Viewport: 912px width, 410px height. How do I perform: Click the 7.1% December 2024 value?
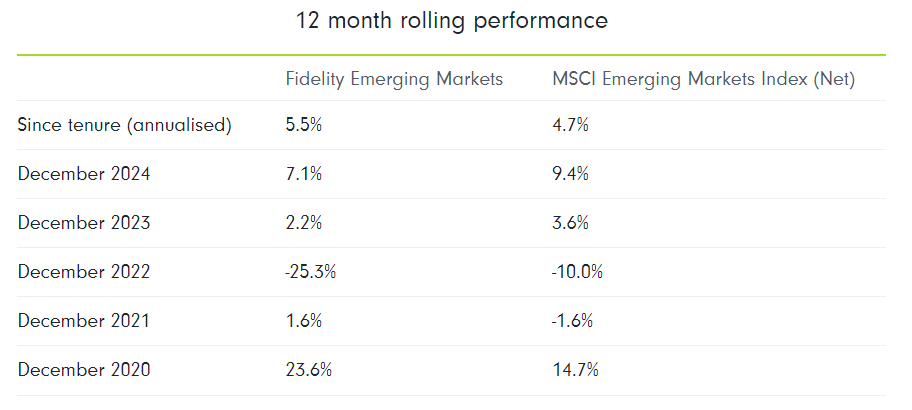pos(303,174)
